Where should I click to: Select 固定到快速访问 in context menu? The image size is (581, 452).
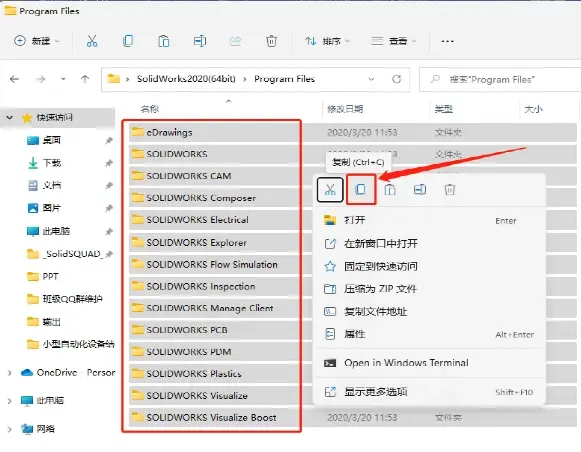point(429,266)
